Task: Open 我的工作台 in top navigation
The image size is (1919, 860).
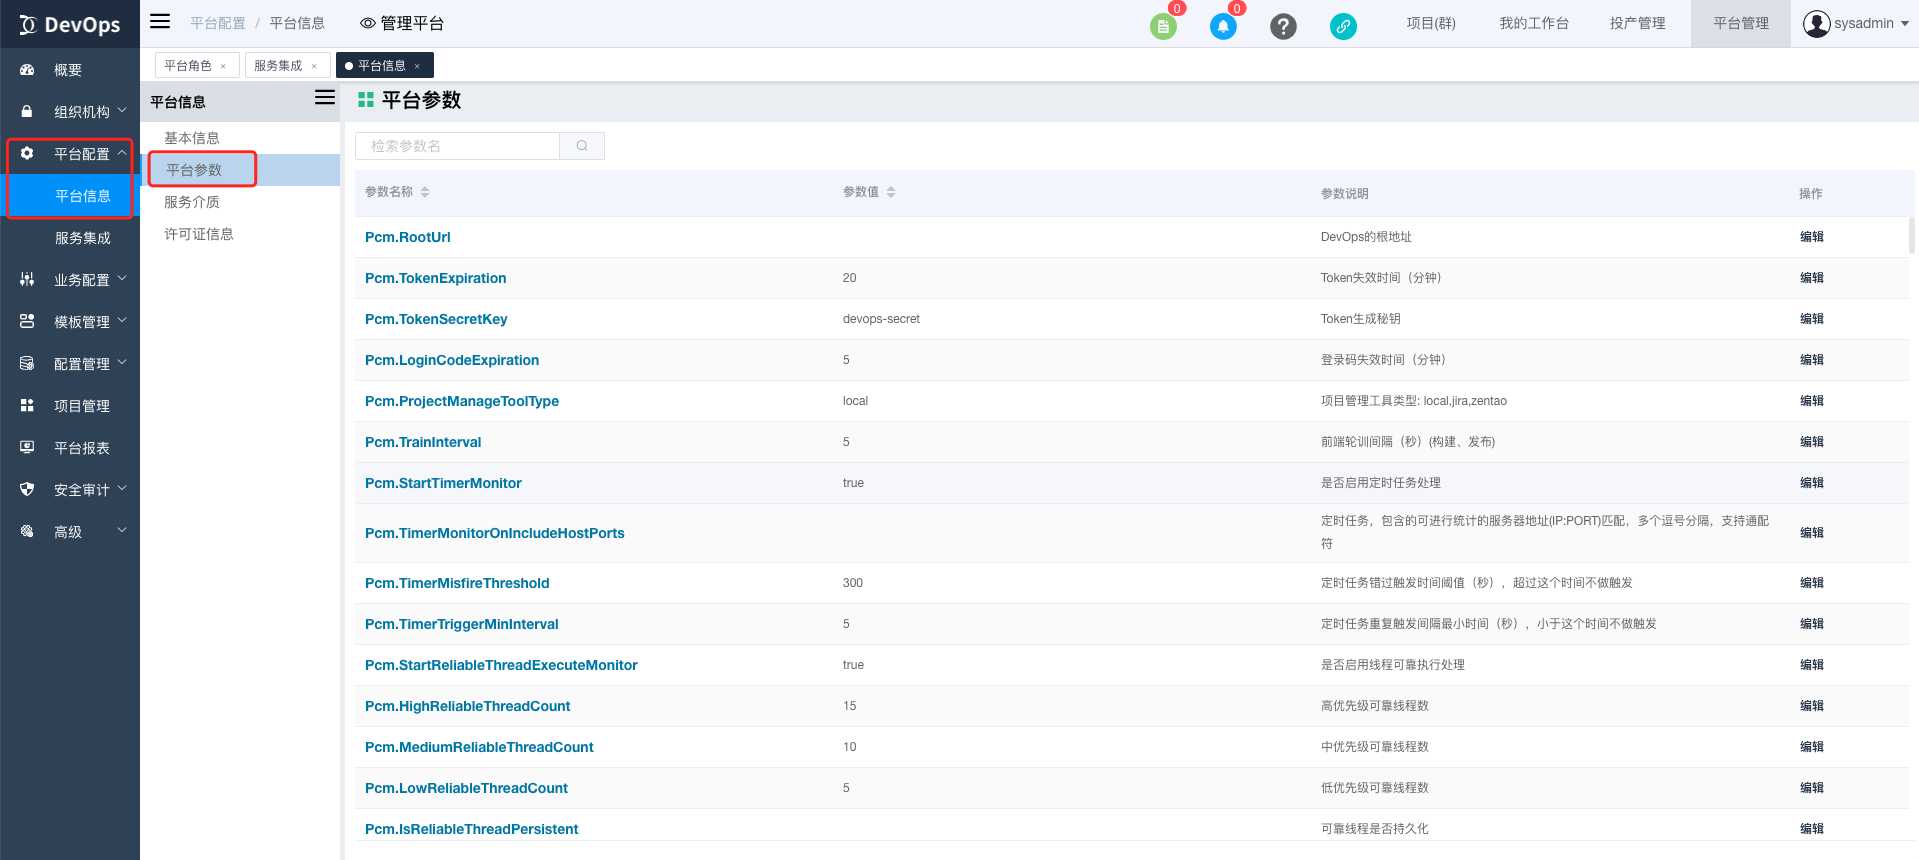Action: click(x=1533, y=24)
